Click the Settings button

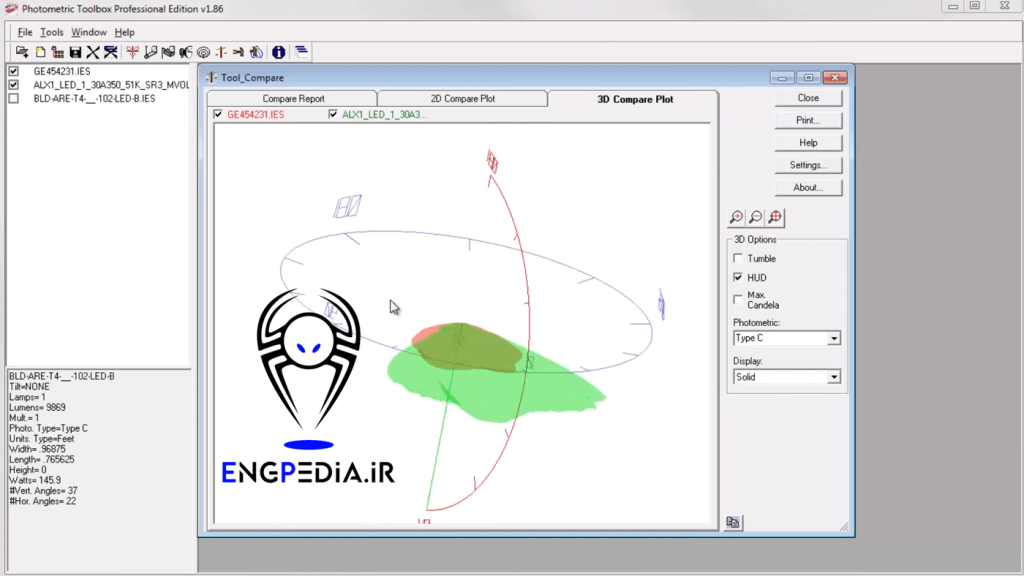point(808,164)
